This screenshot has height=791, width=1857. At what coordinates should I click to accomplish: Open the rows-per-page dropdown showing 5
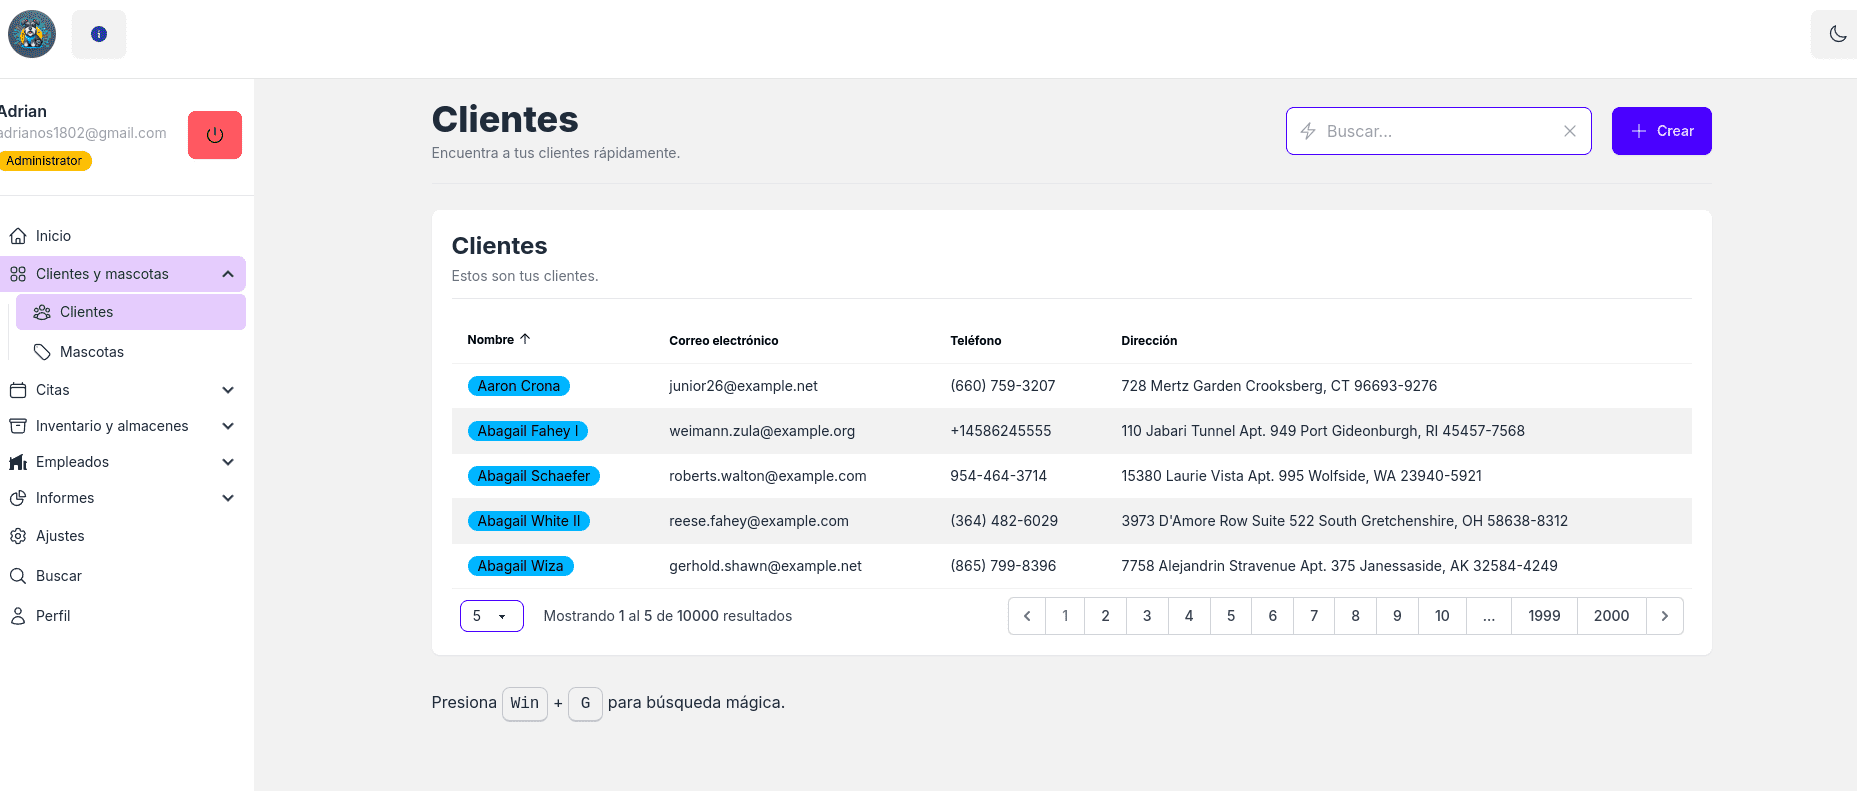tap(492, 616)
